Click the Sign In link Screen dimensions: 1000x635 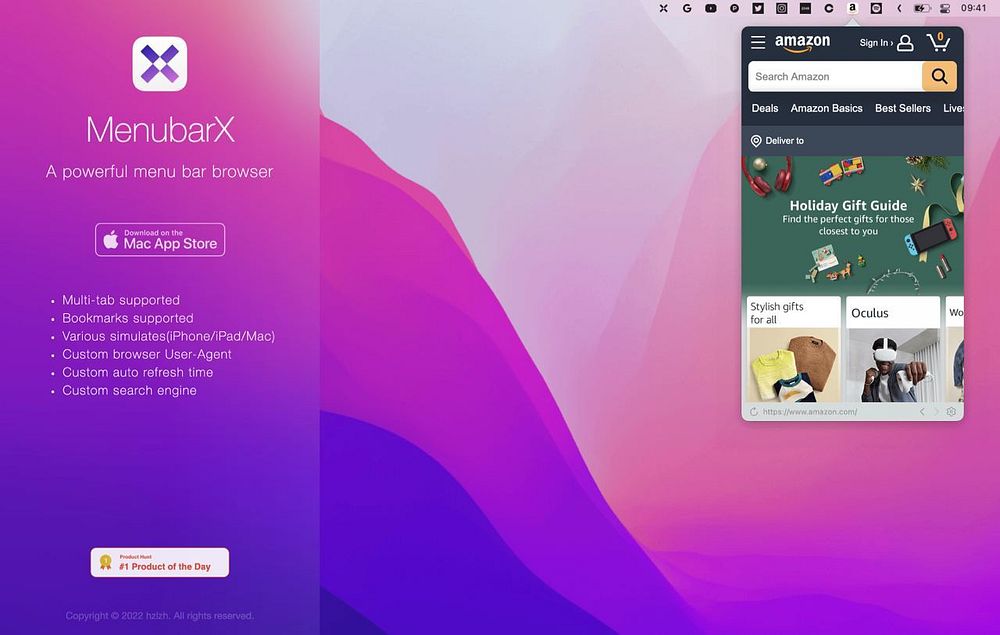876,43
